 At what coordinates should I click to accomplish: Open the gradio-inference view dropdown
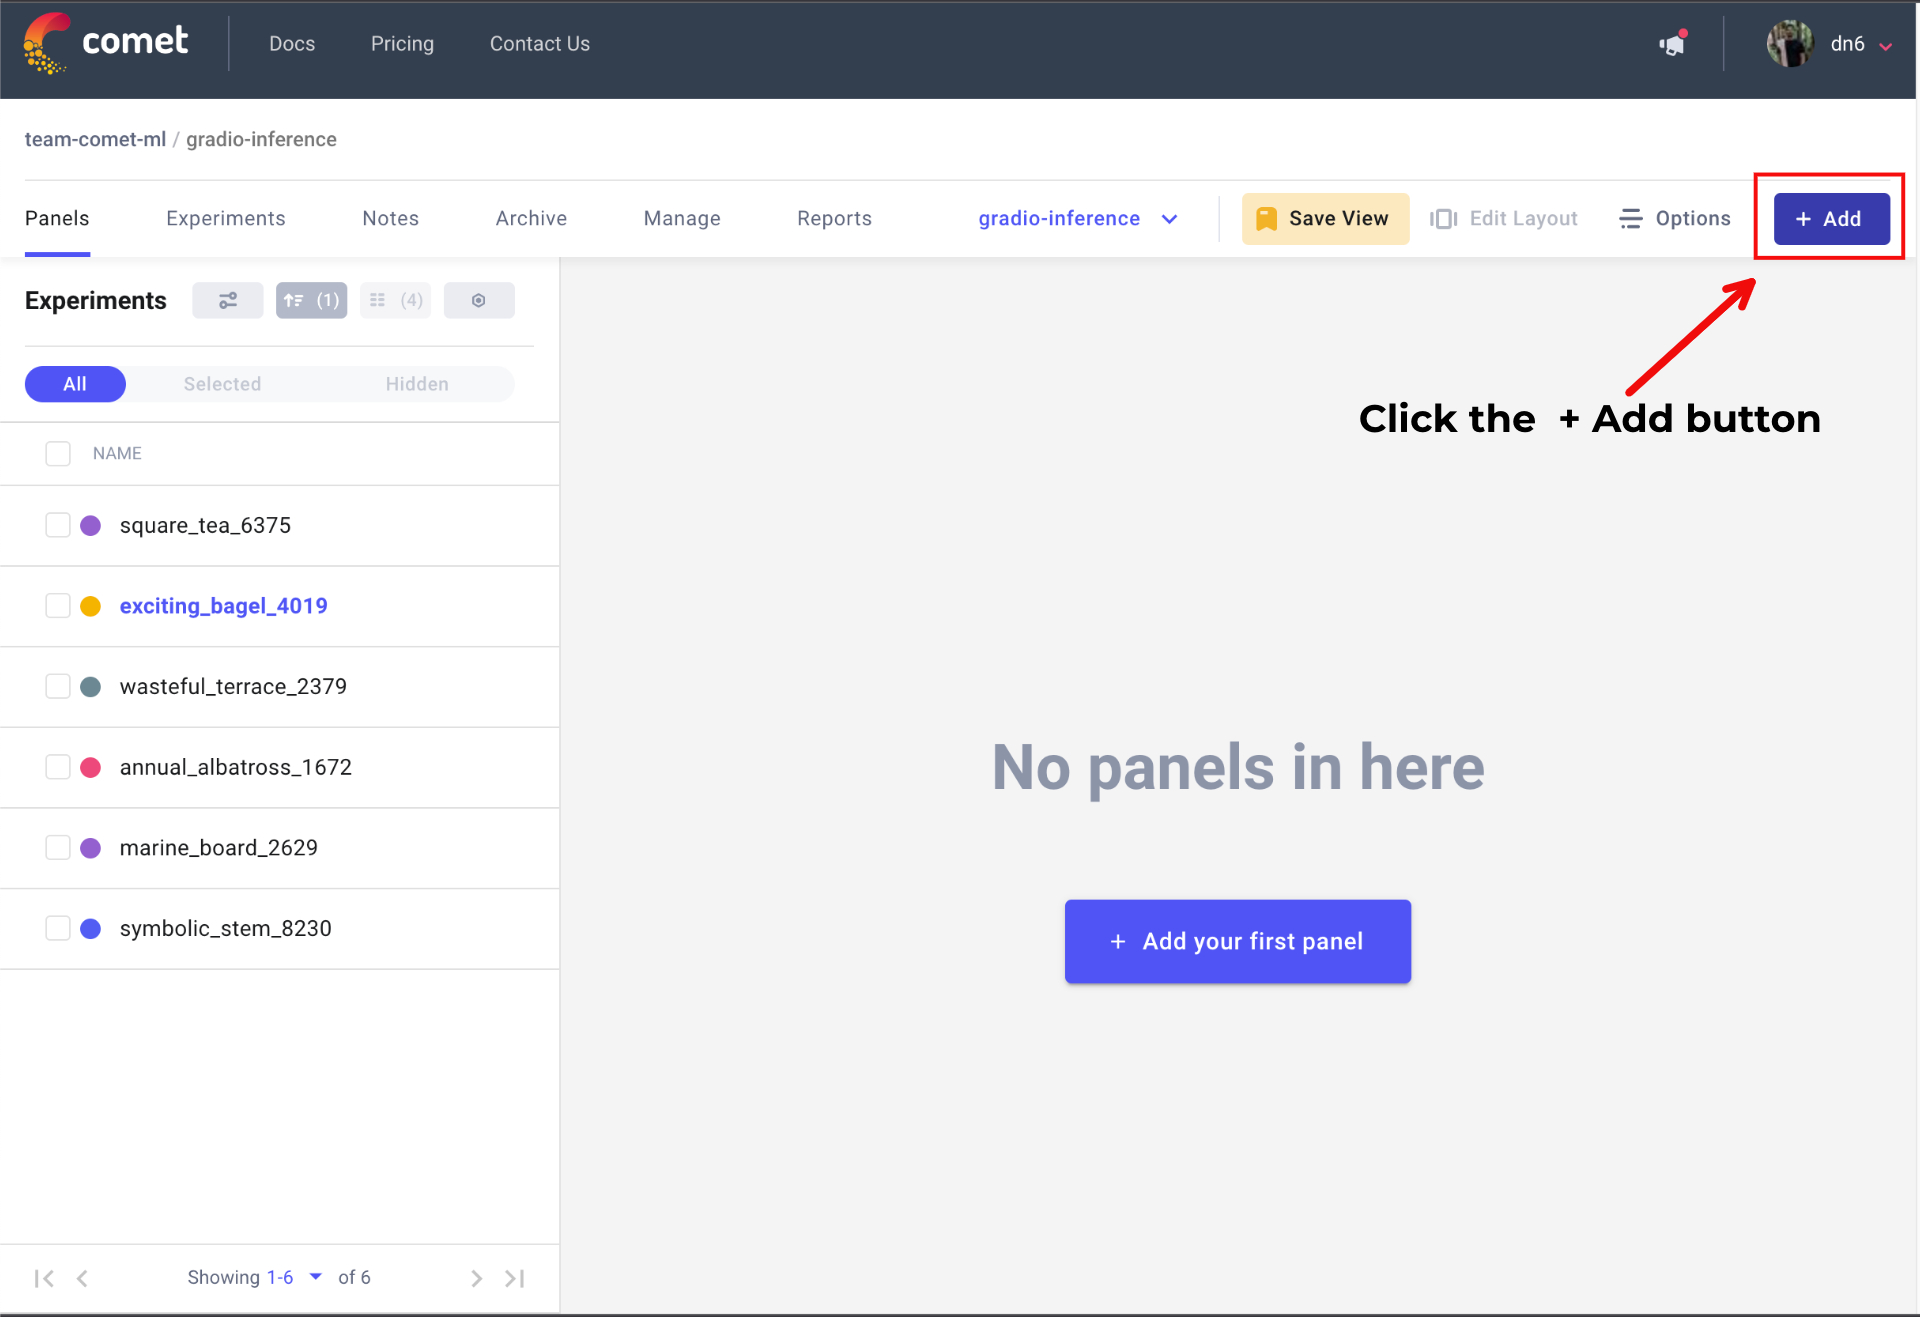[x=1078, y=219]
